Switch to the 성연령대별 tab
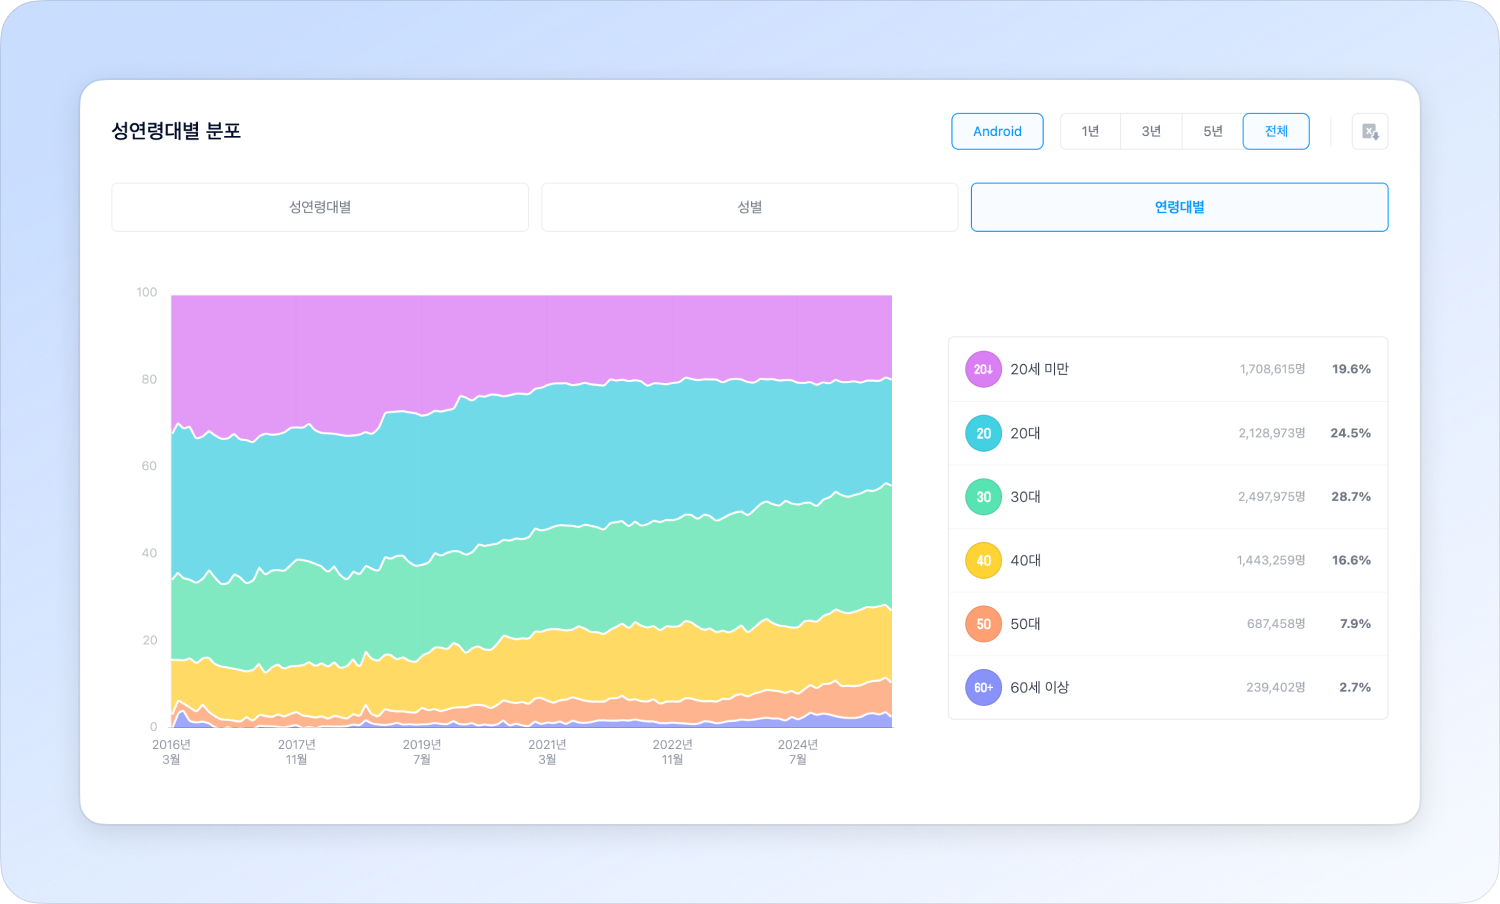1500x904 pixels. [320, 207]
